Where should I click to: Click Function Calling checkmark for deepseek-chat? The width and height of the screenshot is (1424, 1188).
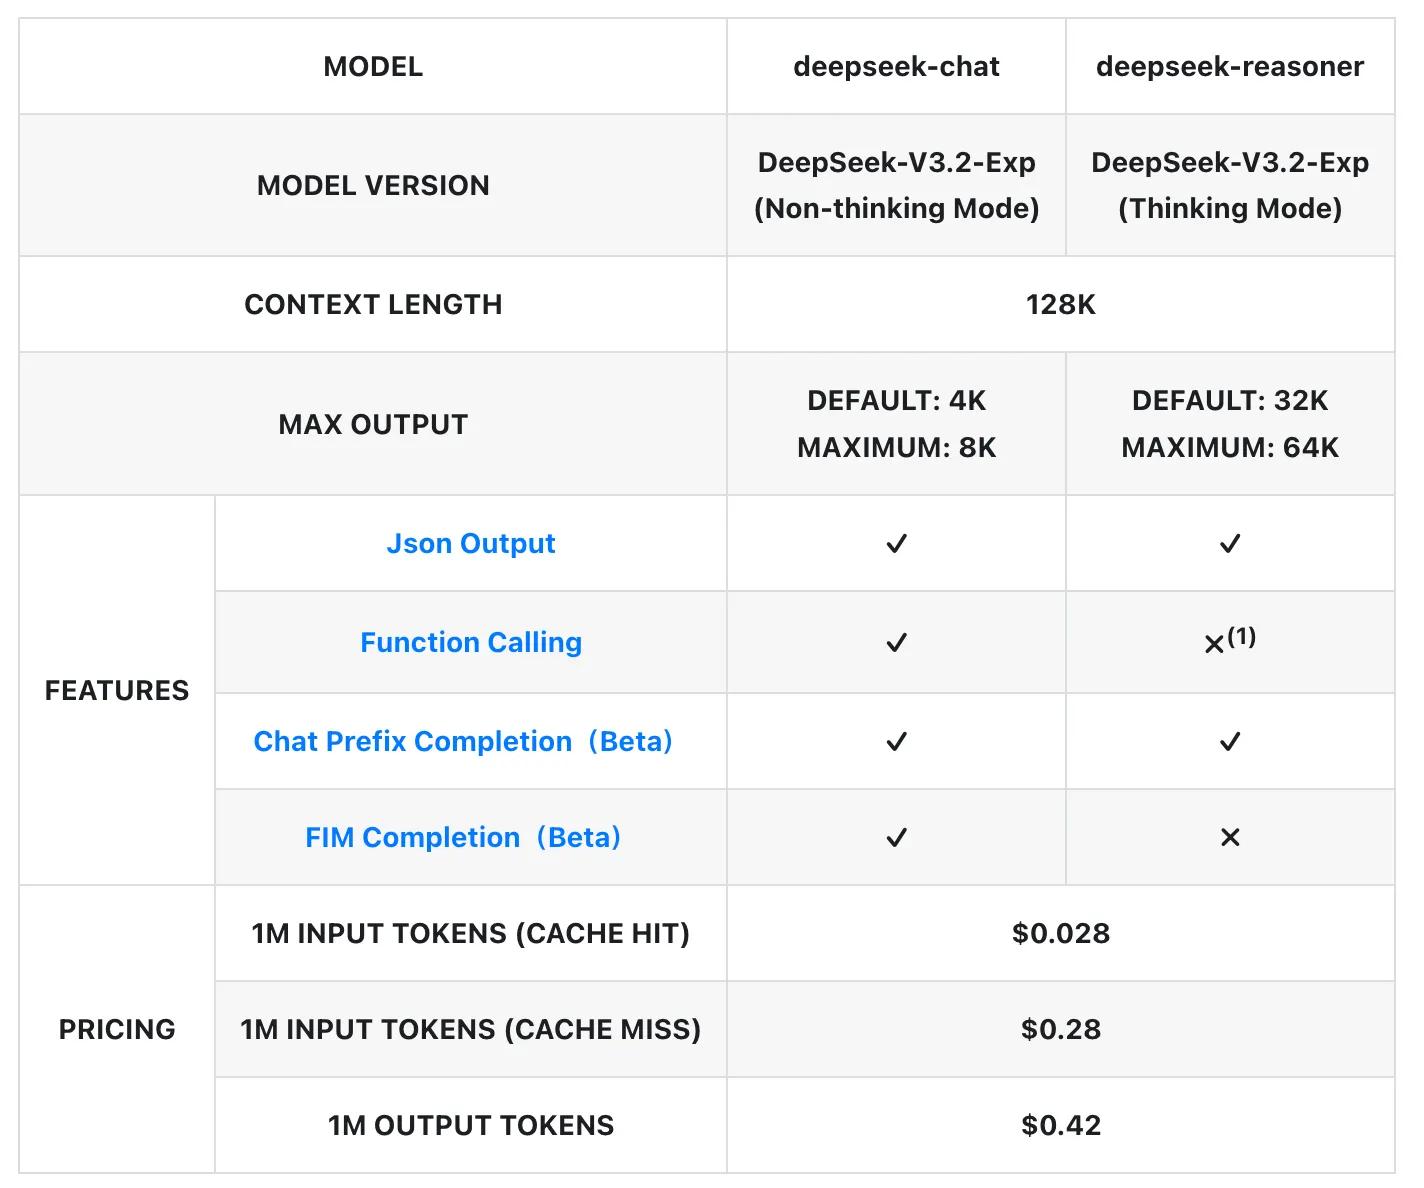896,642
